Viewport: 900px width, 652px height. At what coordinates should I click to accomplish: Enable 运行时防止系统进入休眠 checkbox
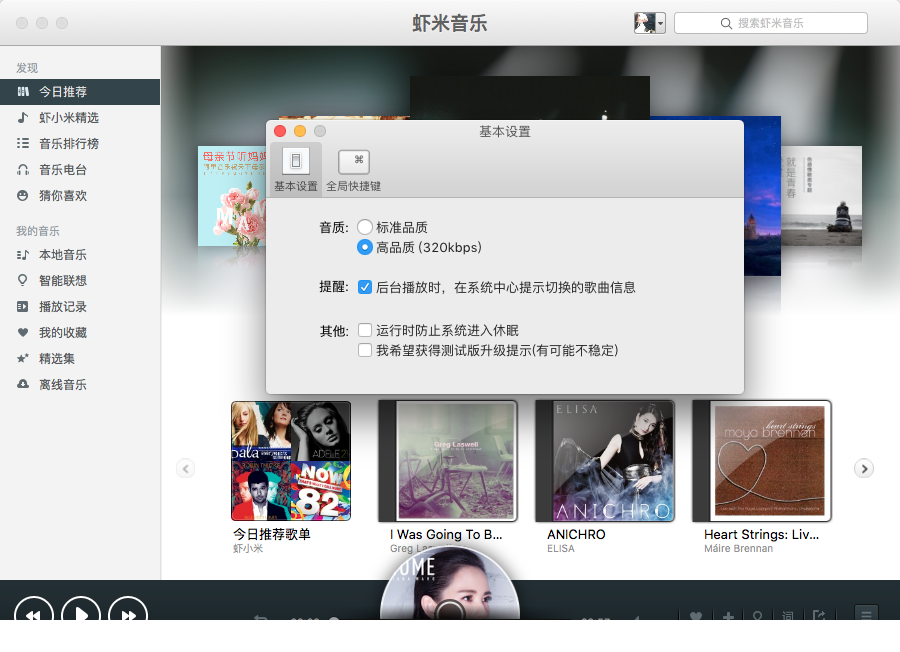pyautogui.click(x=364, y=330)
